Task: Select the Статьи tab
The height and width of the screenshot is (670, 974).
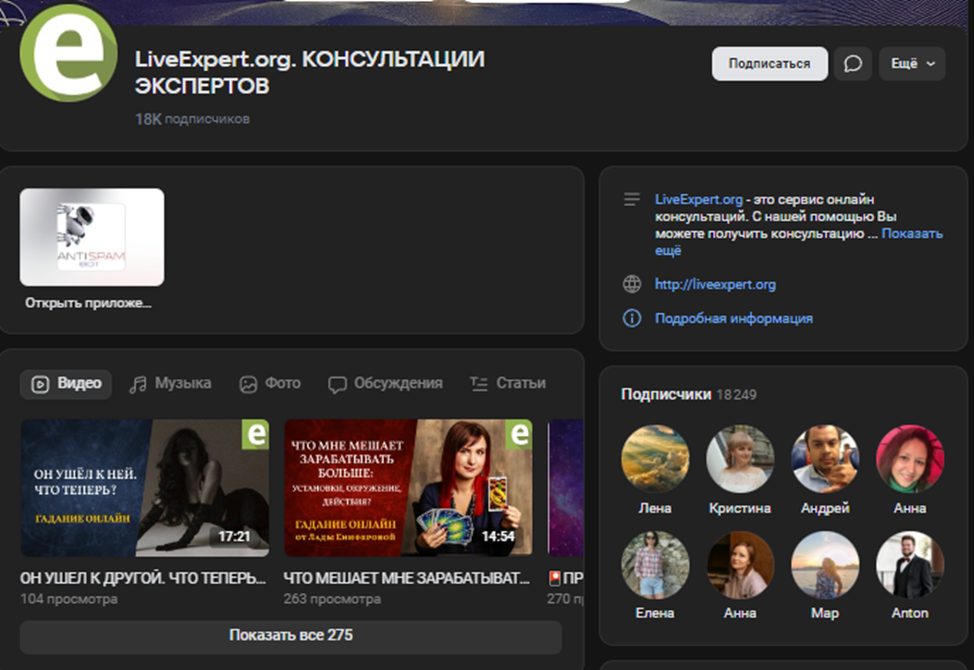Action: [508, 383]
